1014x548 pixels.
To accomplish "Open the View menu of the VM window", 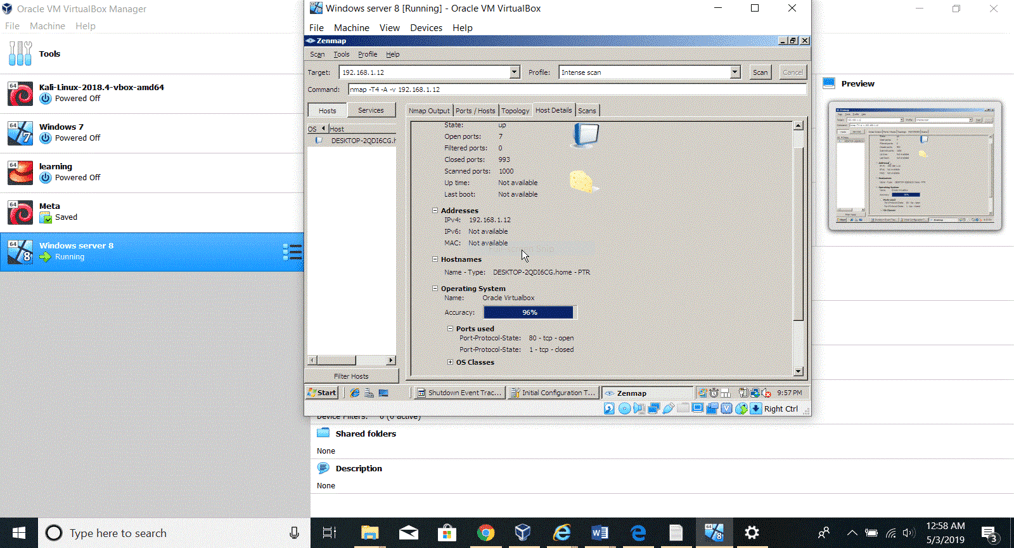I will (x=389, y=28).
